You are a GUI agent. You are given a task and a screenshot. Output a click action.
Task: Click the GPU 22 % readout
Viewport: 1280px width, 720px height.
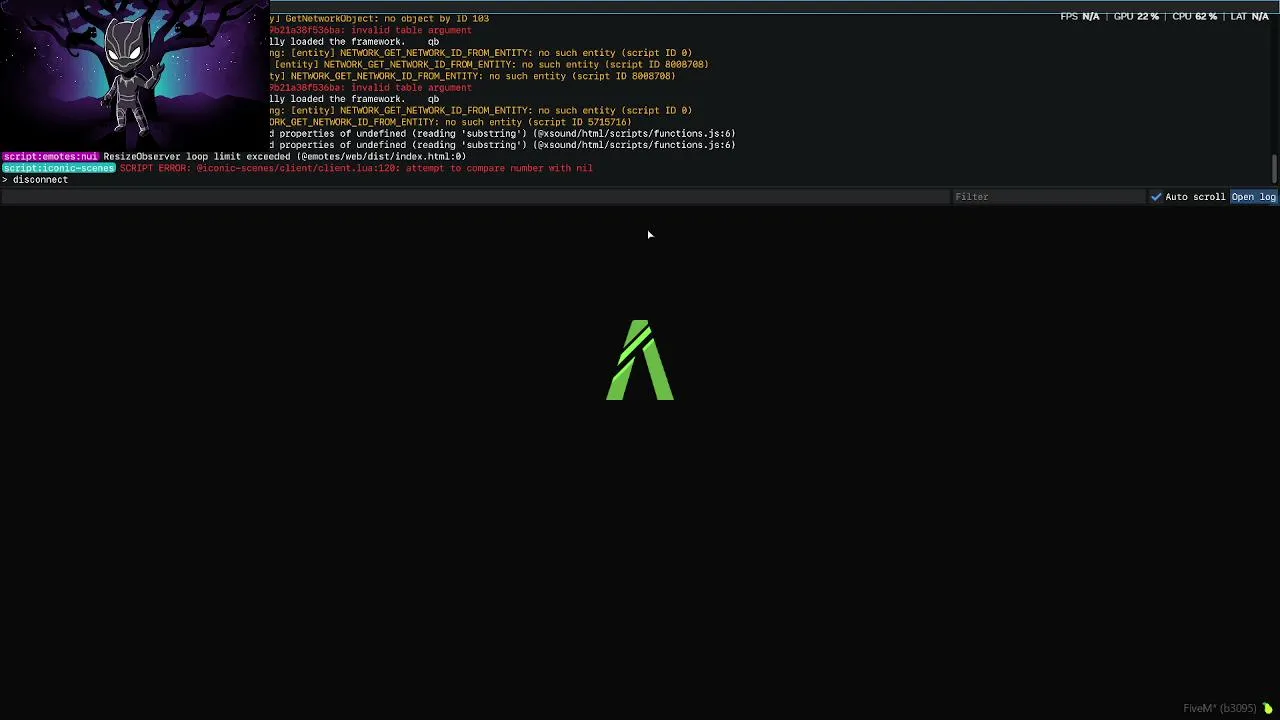point(1136,17)
